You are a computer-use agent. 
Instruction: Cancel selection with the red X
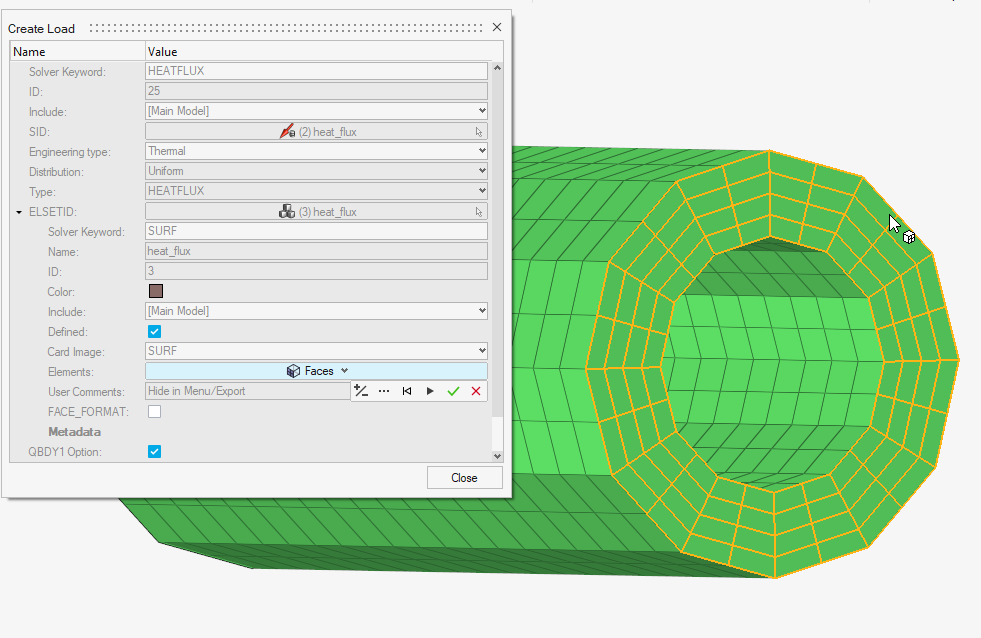[476, 391]
